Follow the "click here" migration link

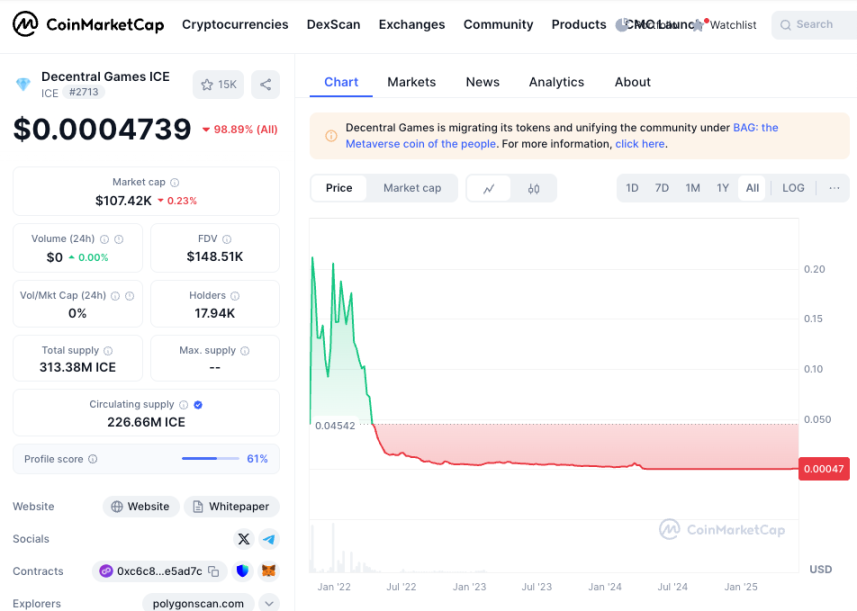tap(640, 144)
